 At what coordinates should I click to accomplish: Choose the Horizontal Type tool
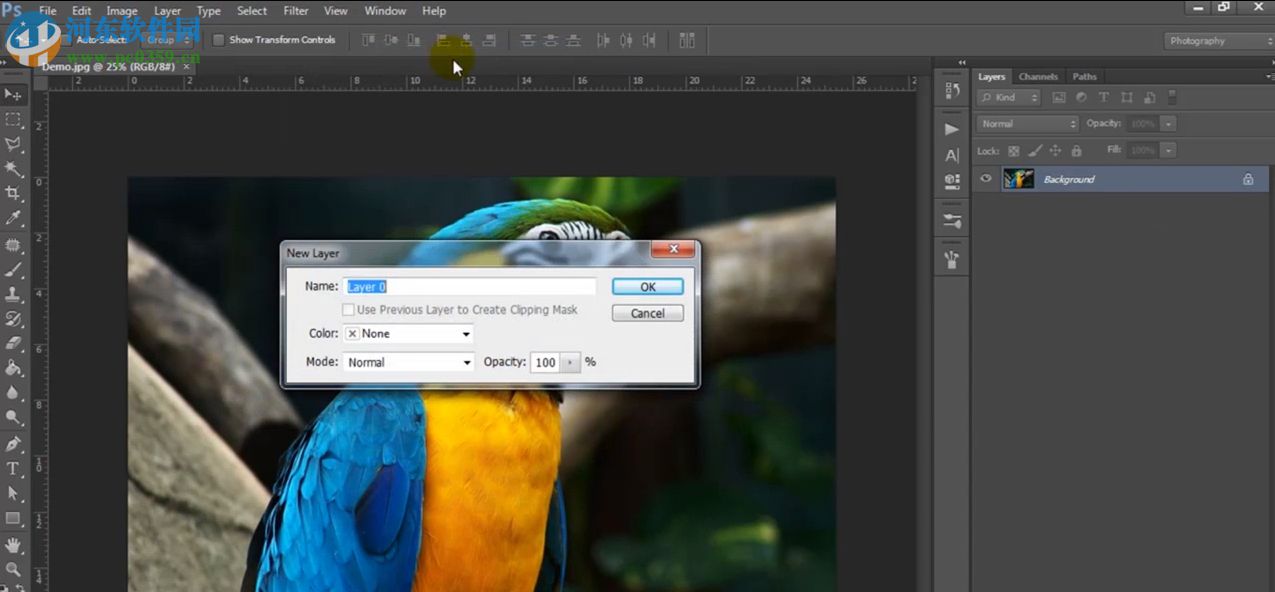tap(13, 468)
